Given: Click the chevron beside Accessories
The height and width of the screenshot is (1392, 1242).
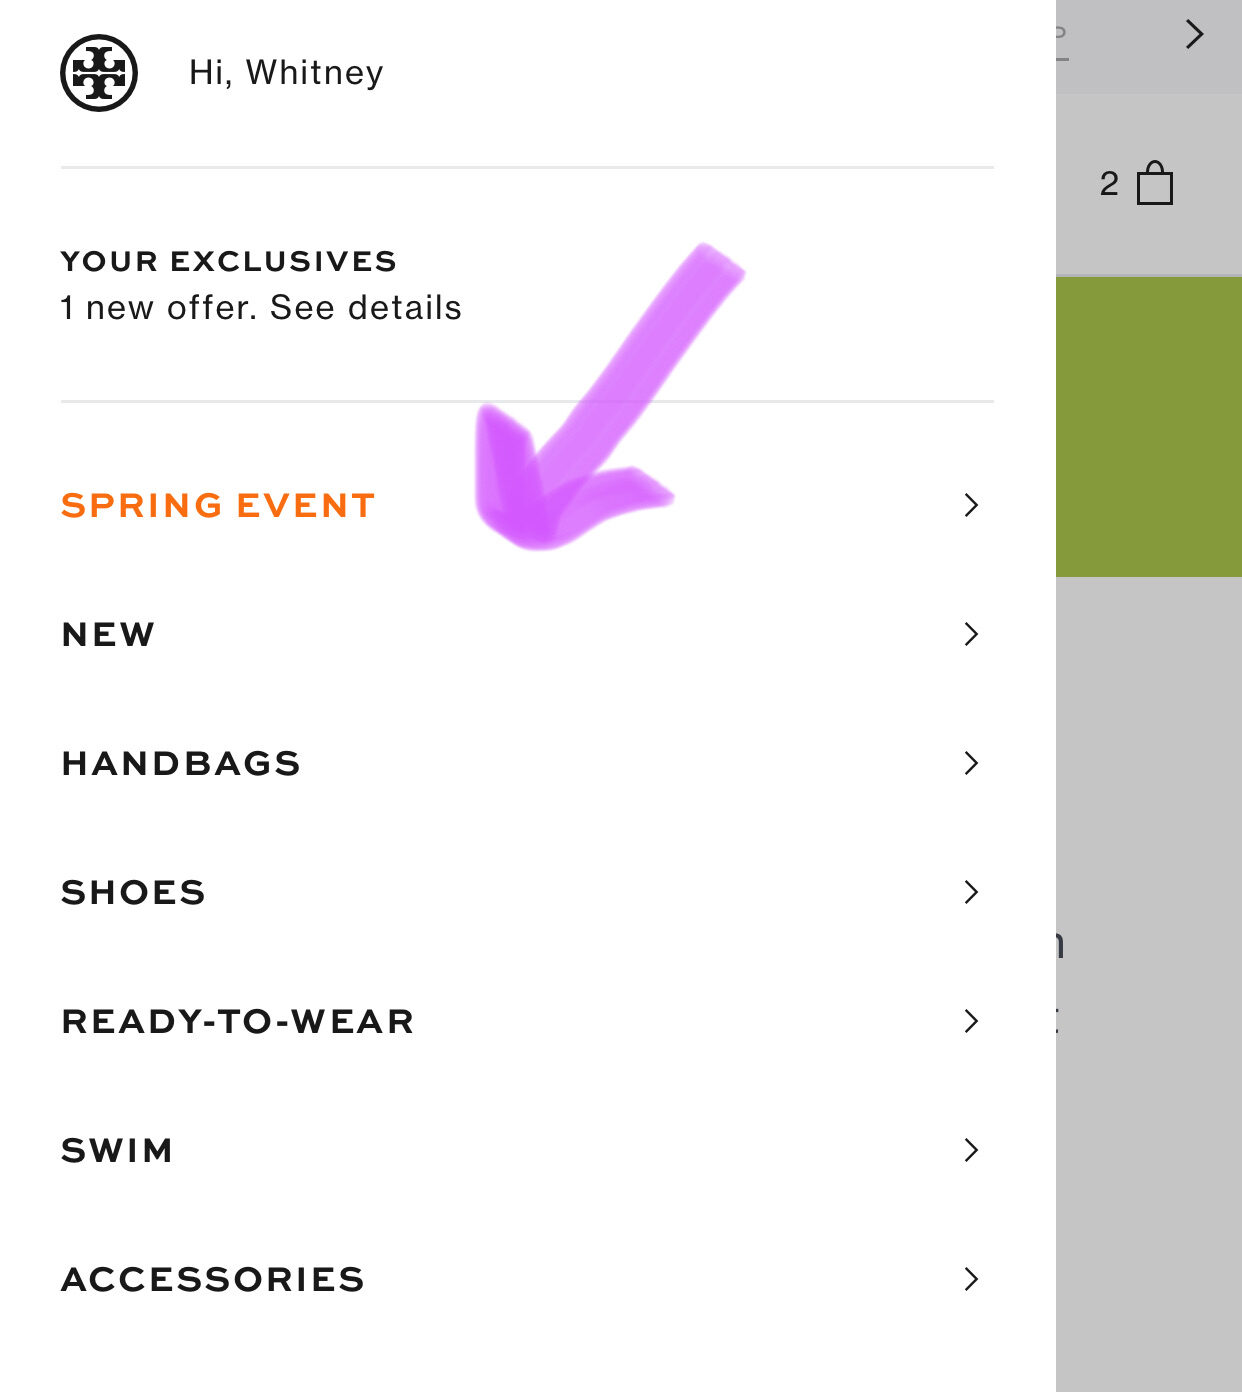Looking at the screenshot, I should (971, 1279).
